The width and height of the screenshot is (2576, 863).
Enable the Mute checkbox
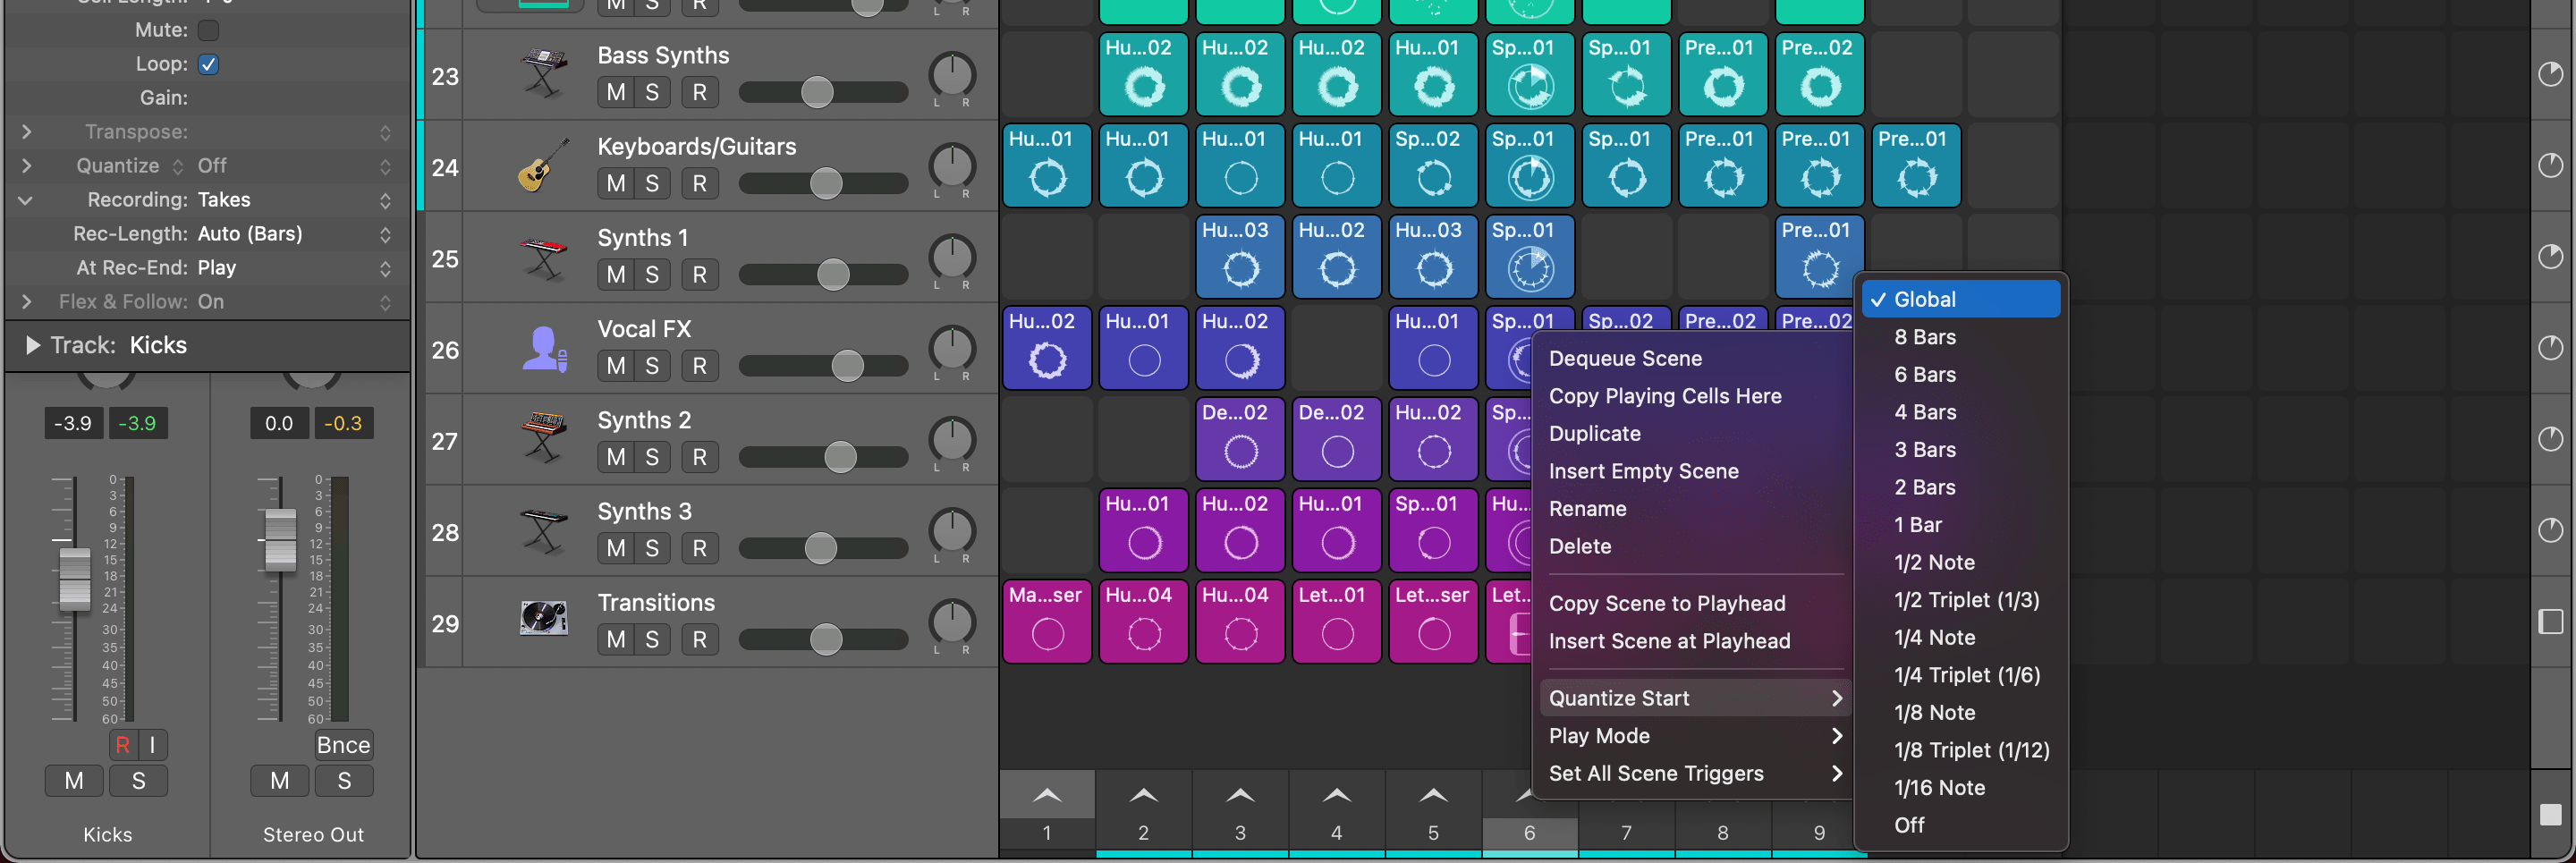click(x=207, y=30)
